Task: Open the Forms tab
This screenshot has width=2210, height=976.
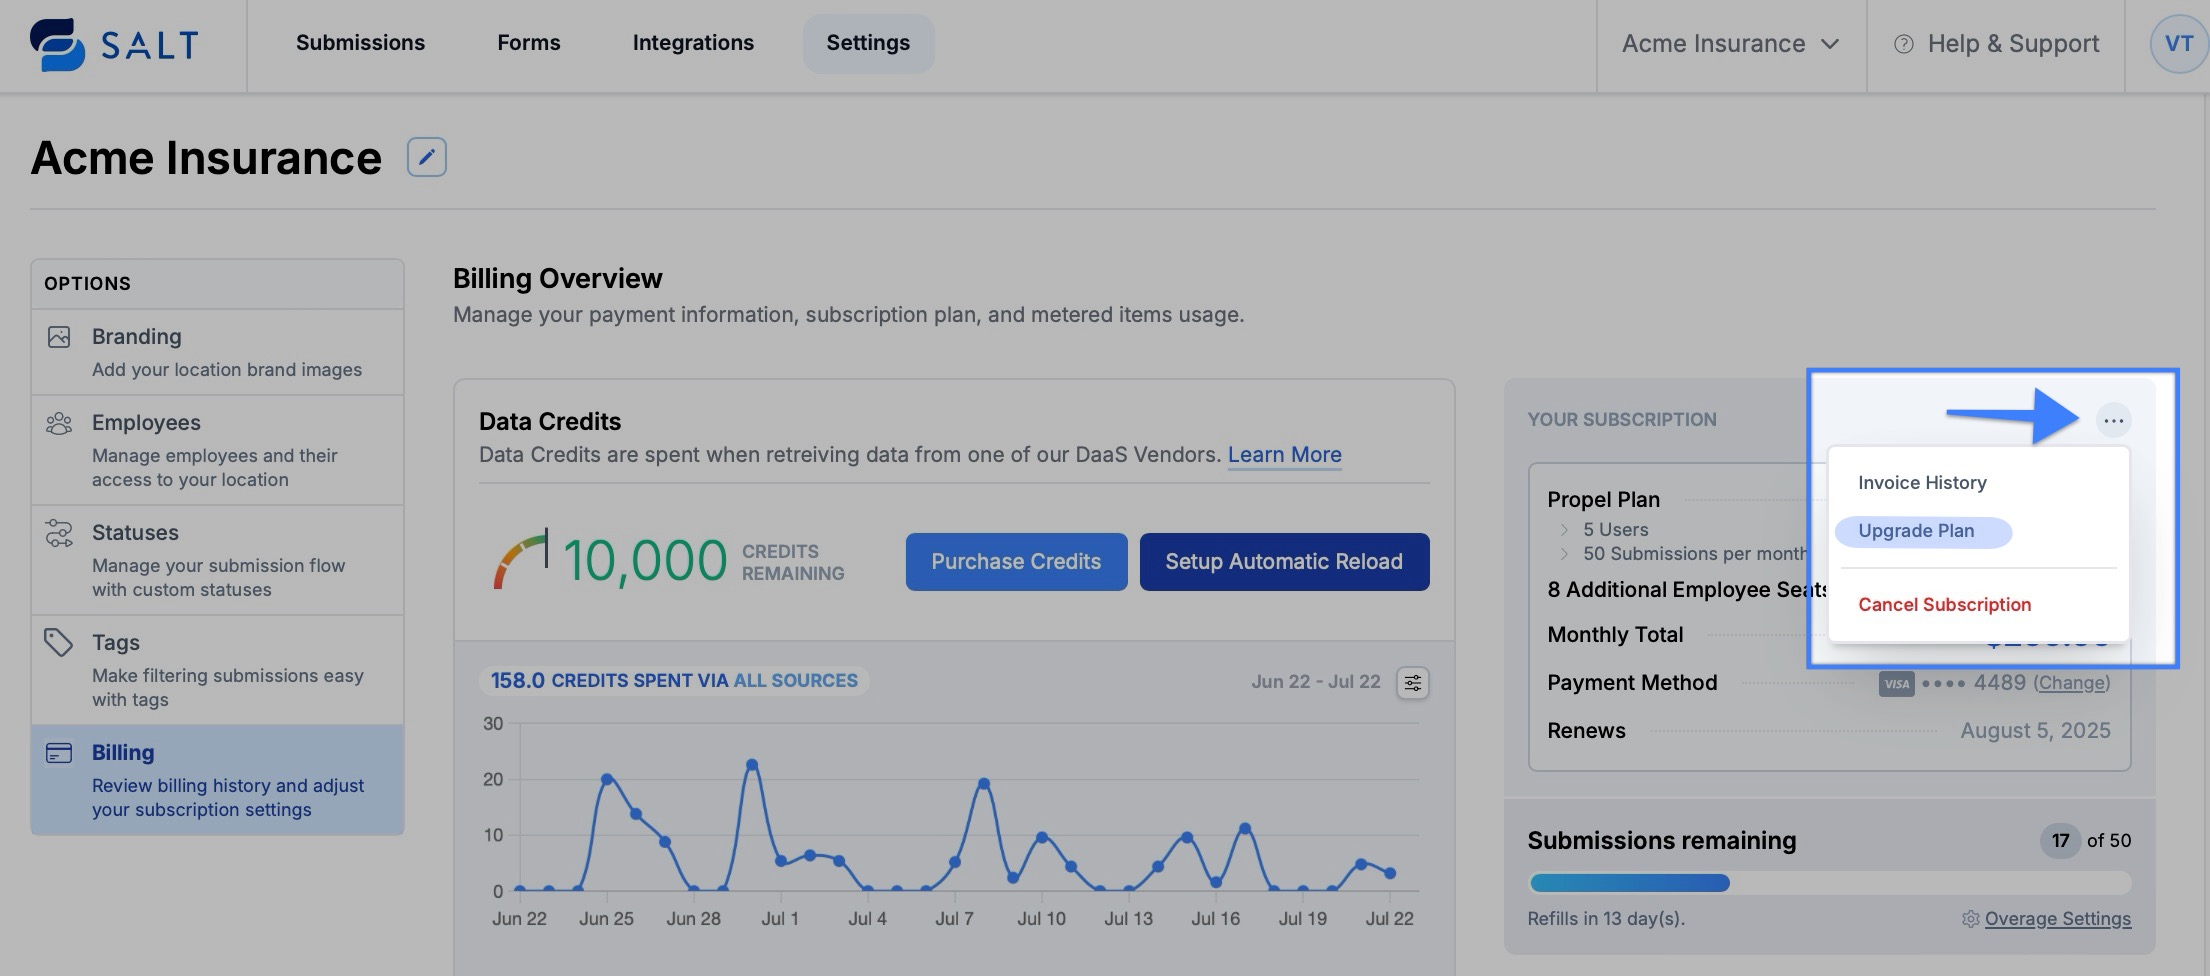Action: tap(529, 43)
